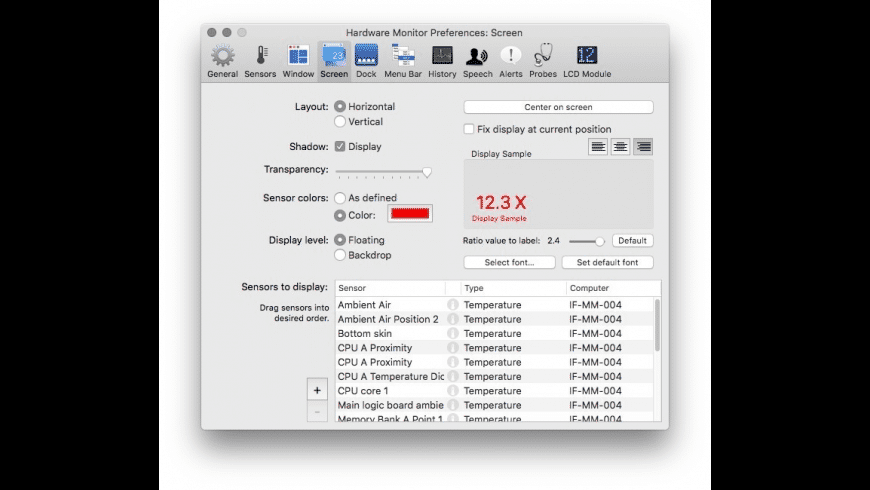The height and width of the screenshot is (490, 870).
Task: Toggle the Shadow Display checkbox
Action: (x=340, y=147)
